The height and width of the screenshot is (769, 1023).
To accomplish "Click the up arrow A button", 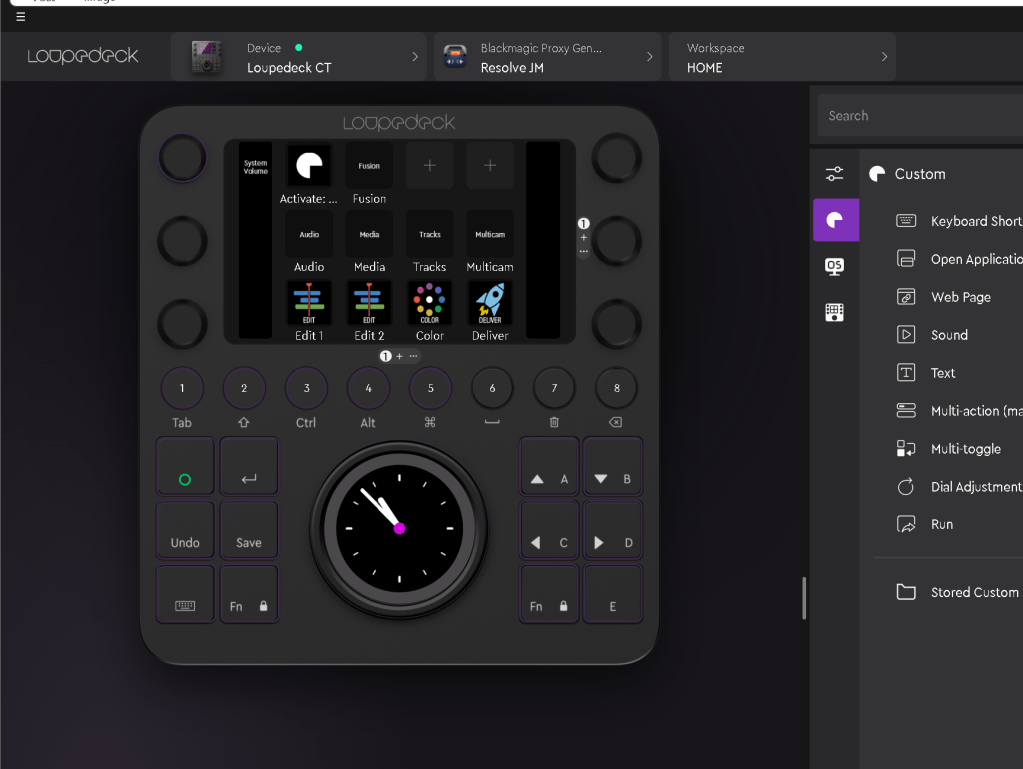I will click(x=549, y=466).
